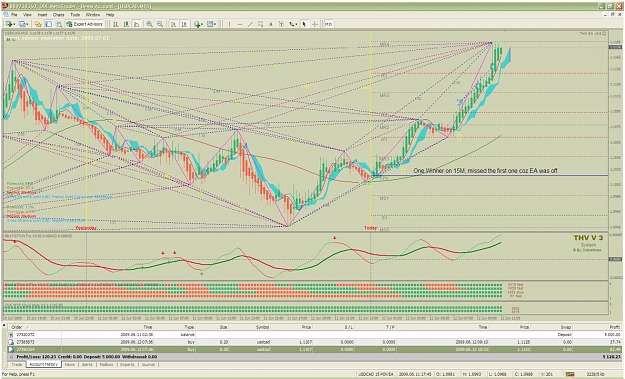Image resolution: width=625 pixels, height=379 pixels.
Task: Click the red 'Today' chart label
Action: pyautogui.click(x=370, y=228)
